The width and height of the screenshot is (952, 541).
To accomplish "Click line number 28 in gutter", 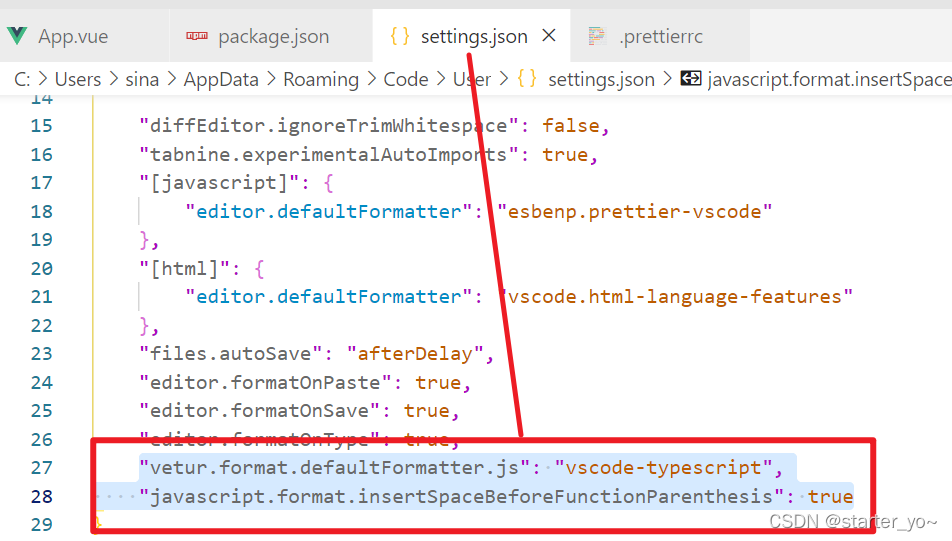I will coord(41,497).
